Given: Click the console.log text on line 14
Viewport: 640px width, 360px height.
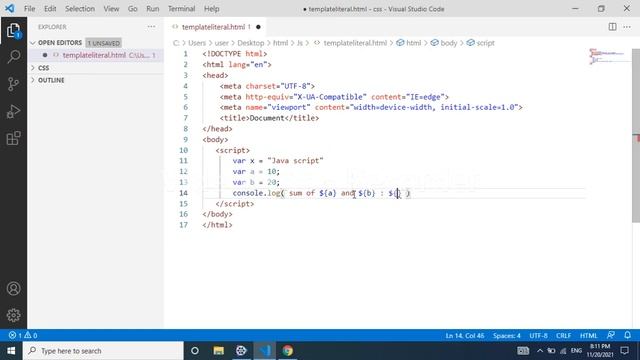Looking at the screenshot, I should click(x=256, y=193).
